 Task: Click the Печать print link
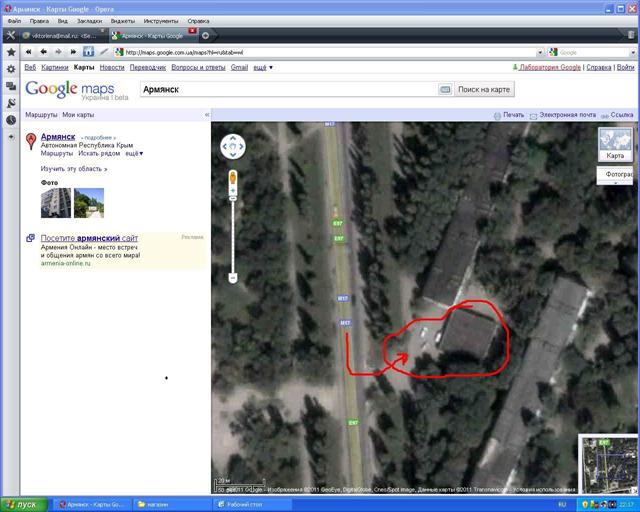(508, 115)
